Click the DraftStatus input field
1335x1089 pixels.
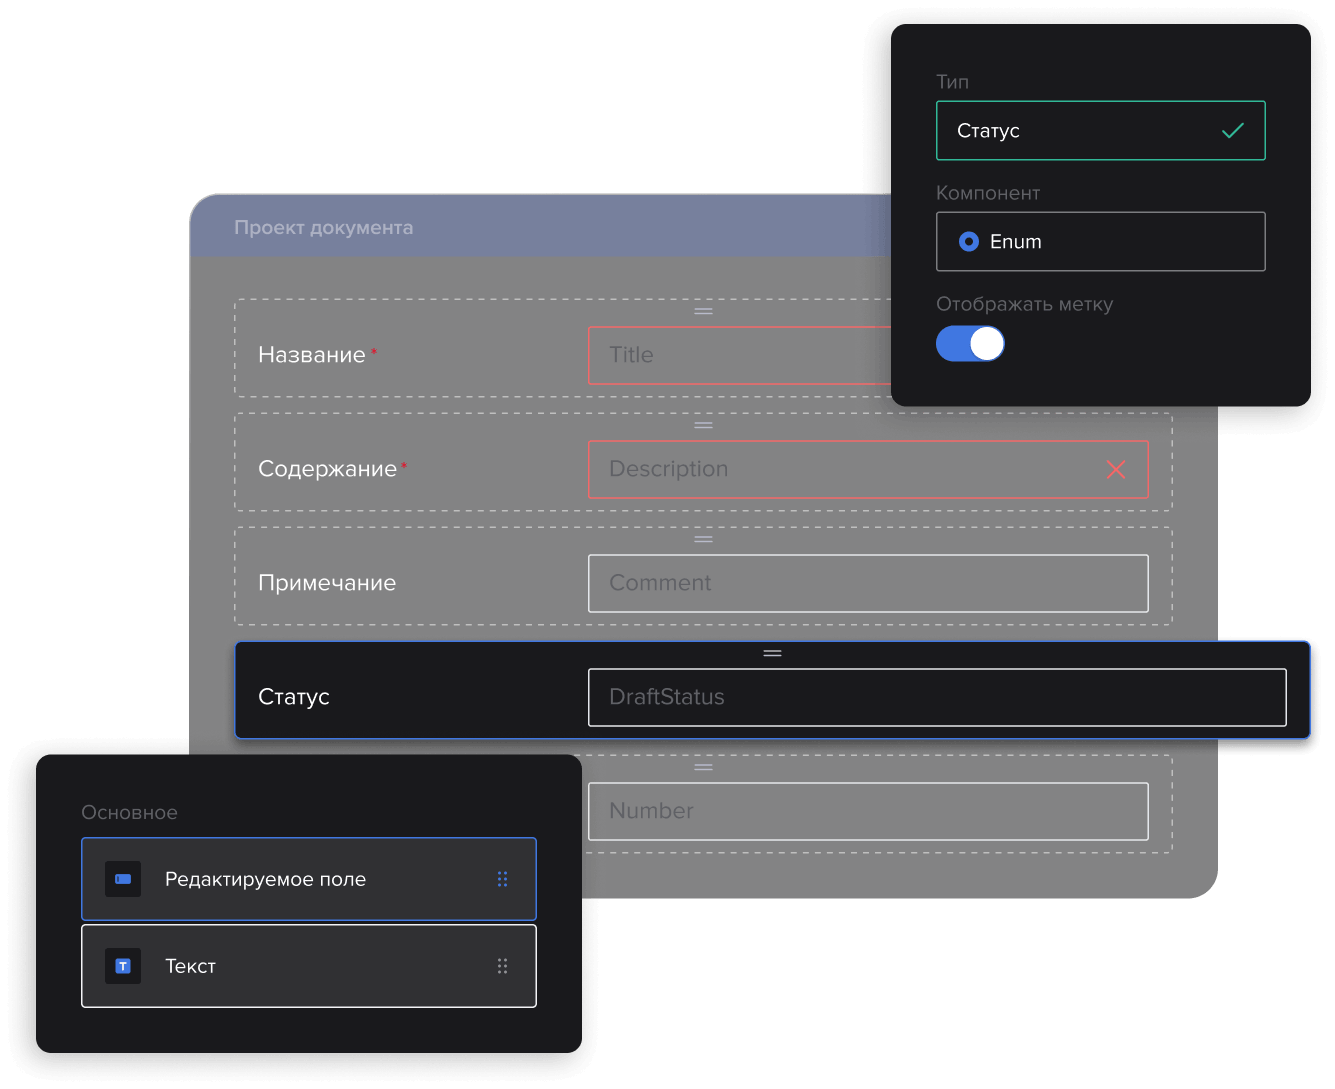point(936,697)
